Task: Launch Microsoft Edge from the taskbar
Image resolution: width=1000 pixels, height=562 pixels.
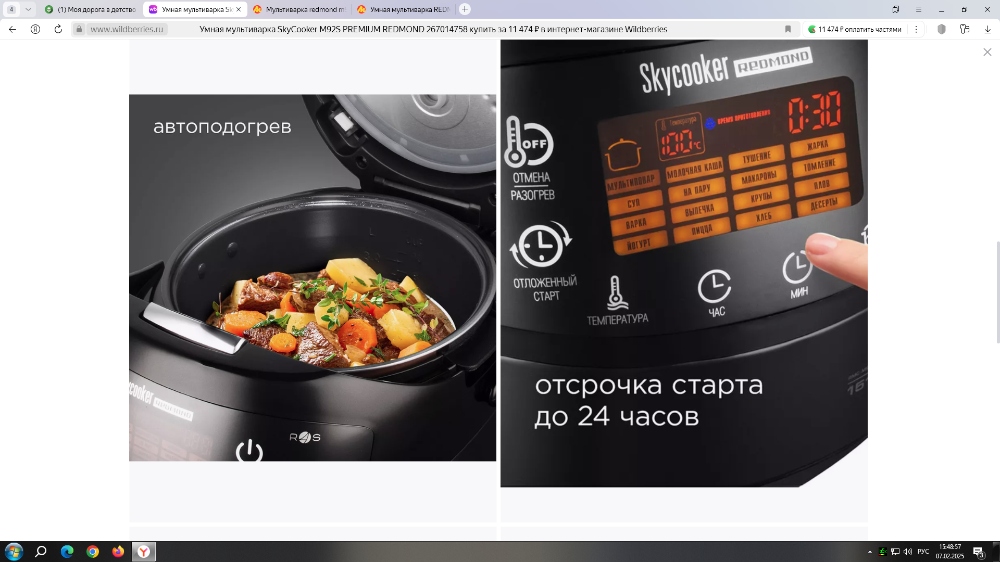Action: pos(67,551)
